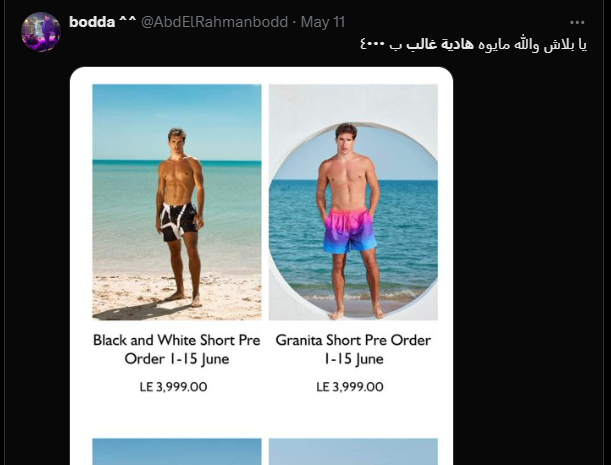
Task: Select the "Black and White Short Pre Order" title
Action: pos(177,340)
